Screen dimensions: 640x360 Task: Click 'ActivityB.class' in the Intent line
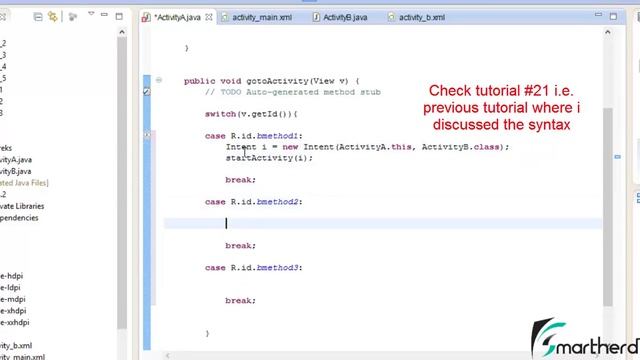pyautogui.click(x=460, y=147)
